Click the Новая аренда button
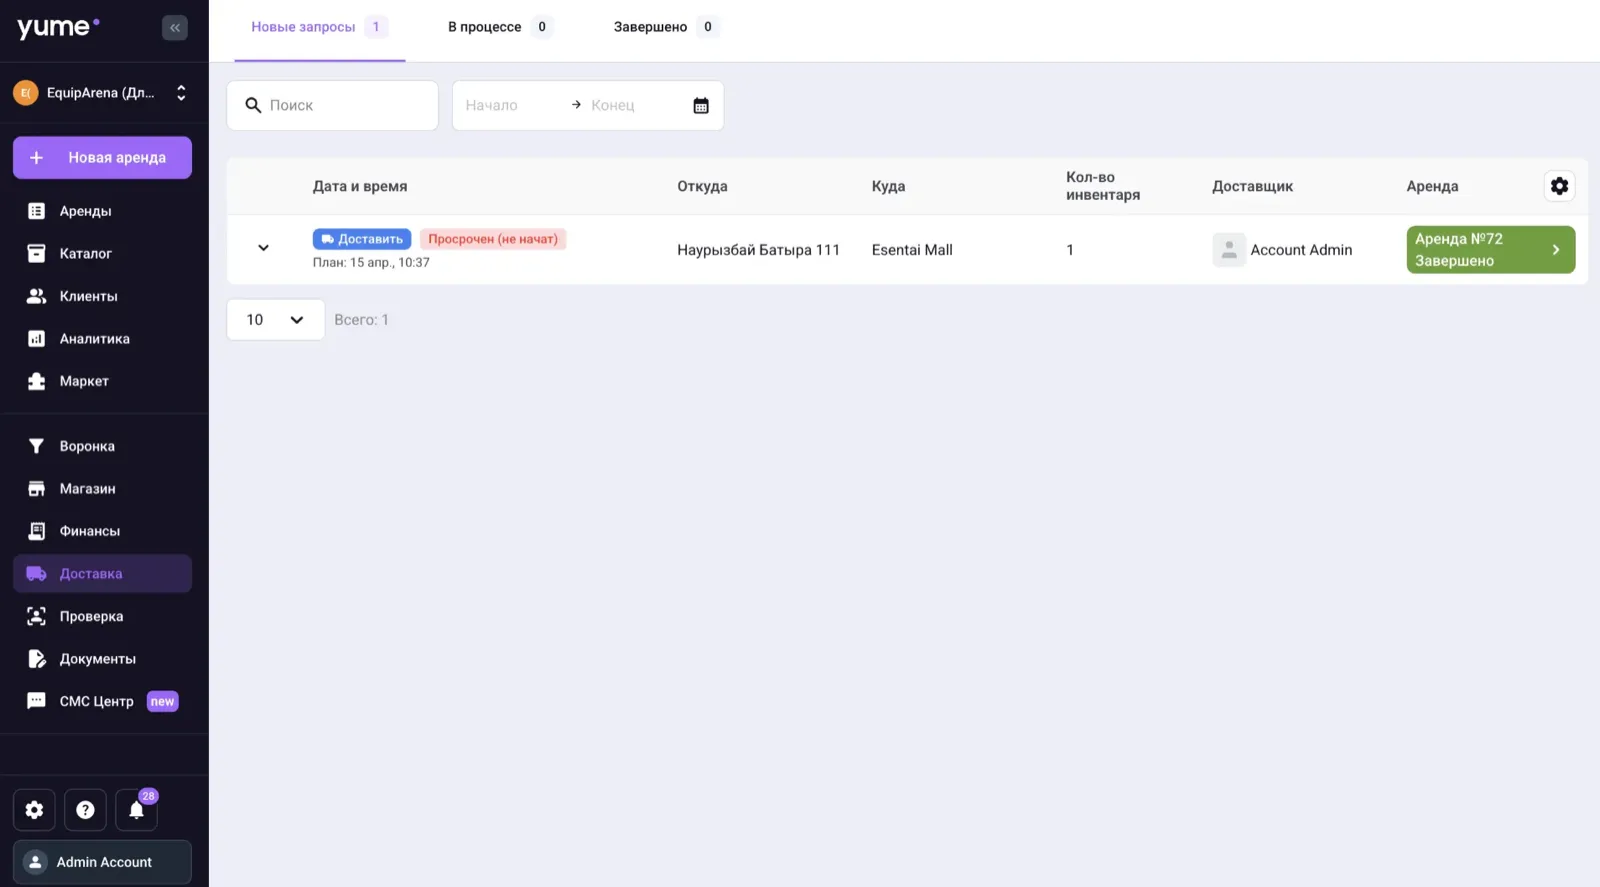Viewport: 1600px width, 887px height. point(102,158)
